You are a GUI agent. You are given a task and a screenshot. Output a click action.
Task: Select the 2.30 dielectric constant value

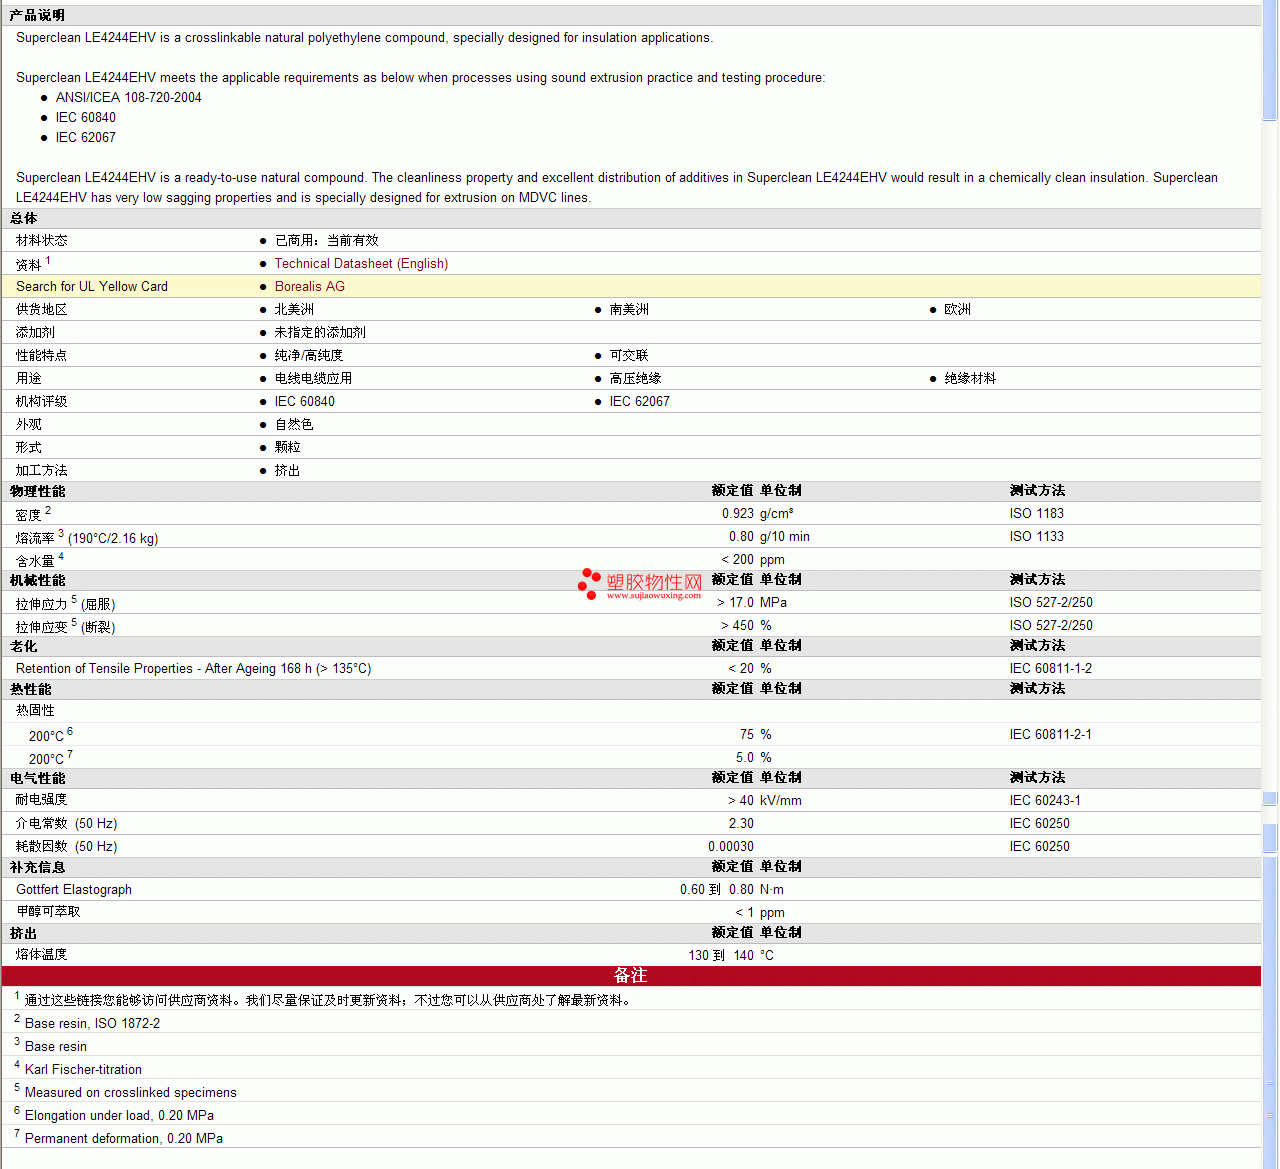(x=741, y=824)
